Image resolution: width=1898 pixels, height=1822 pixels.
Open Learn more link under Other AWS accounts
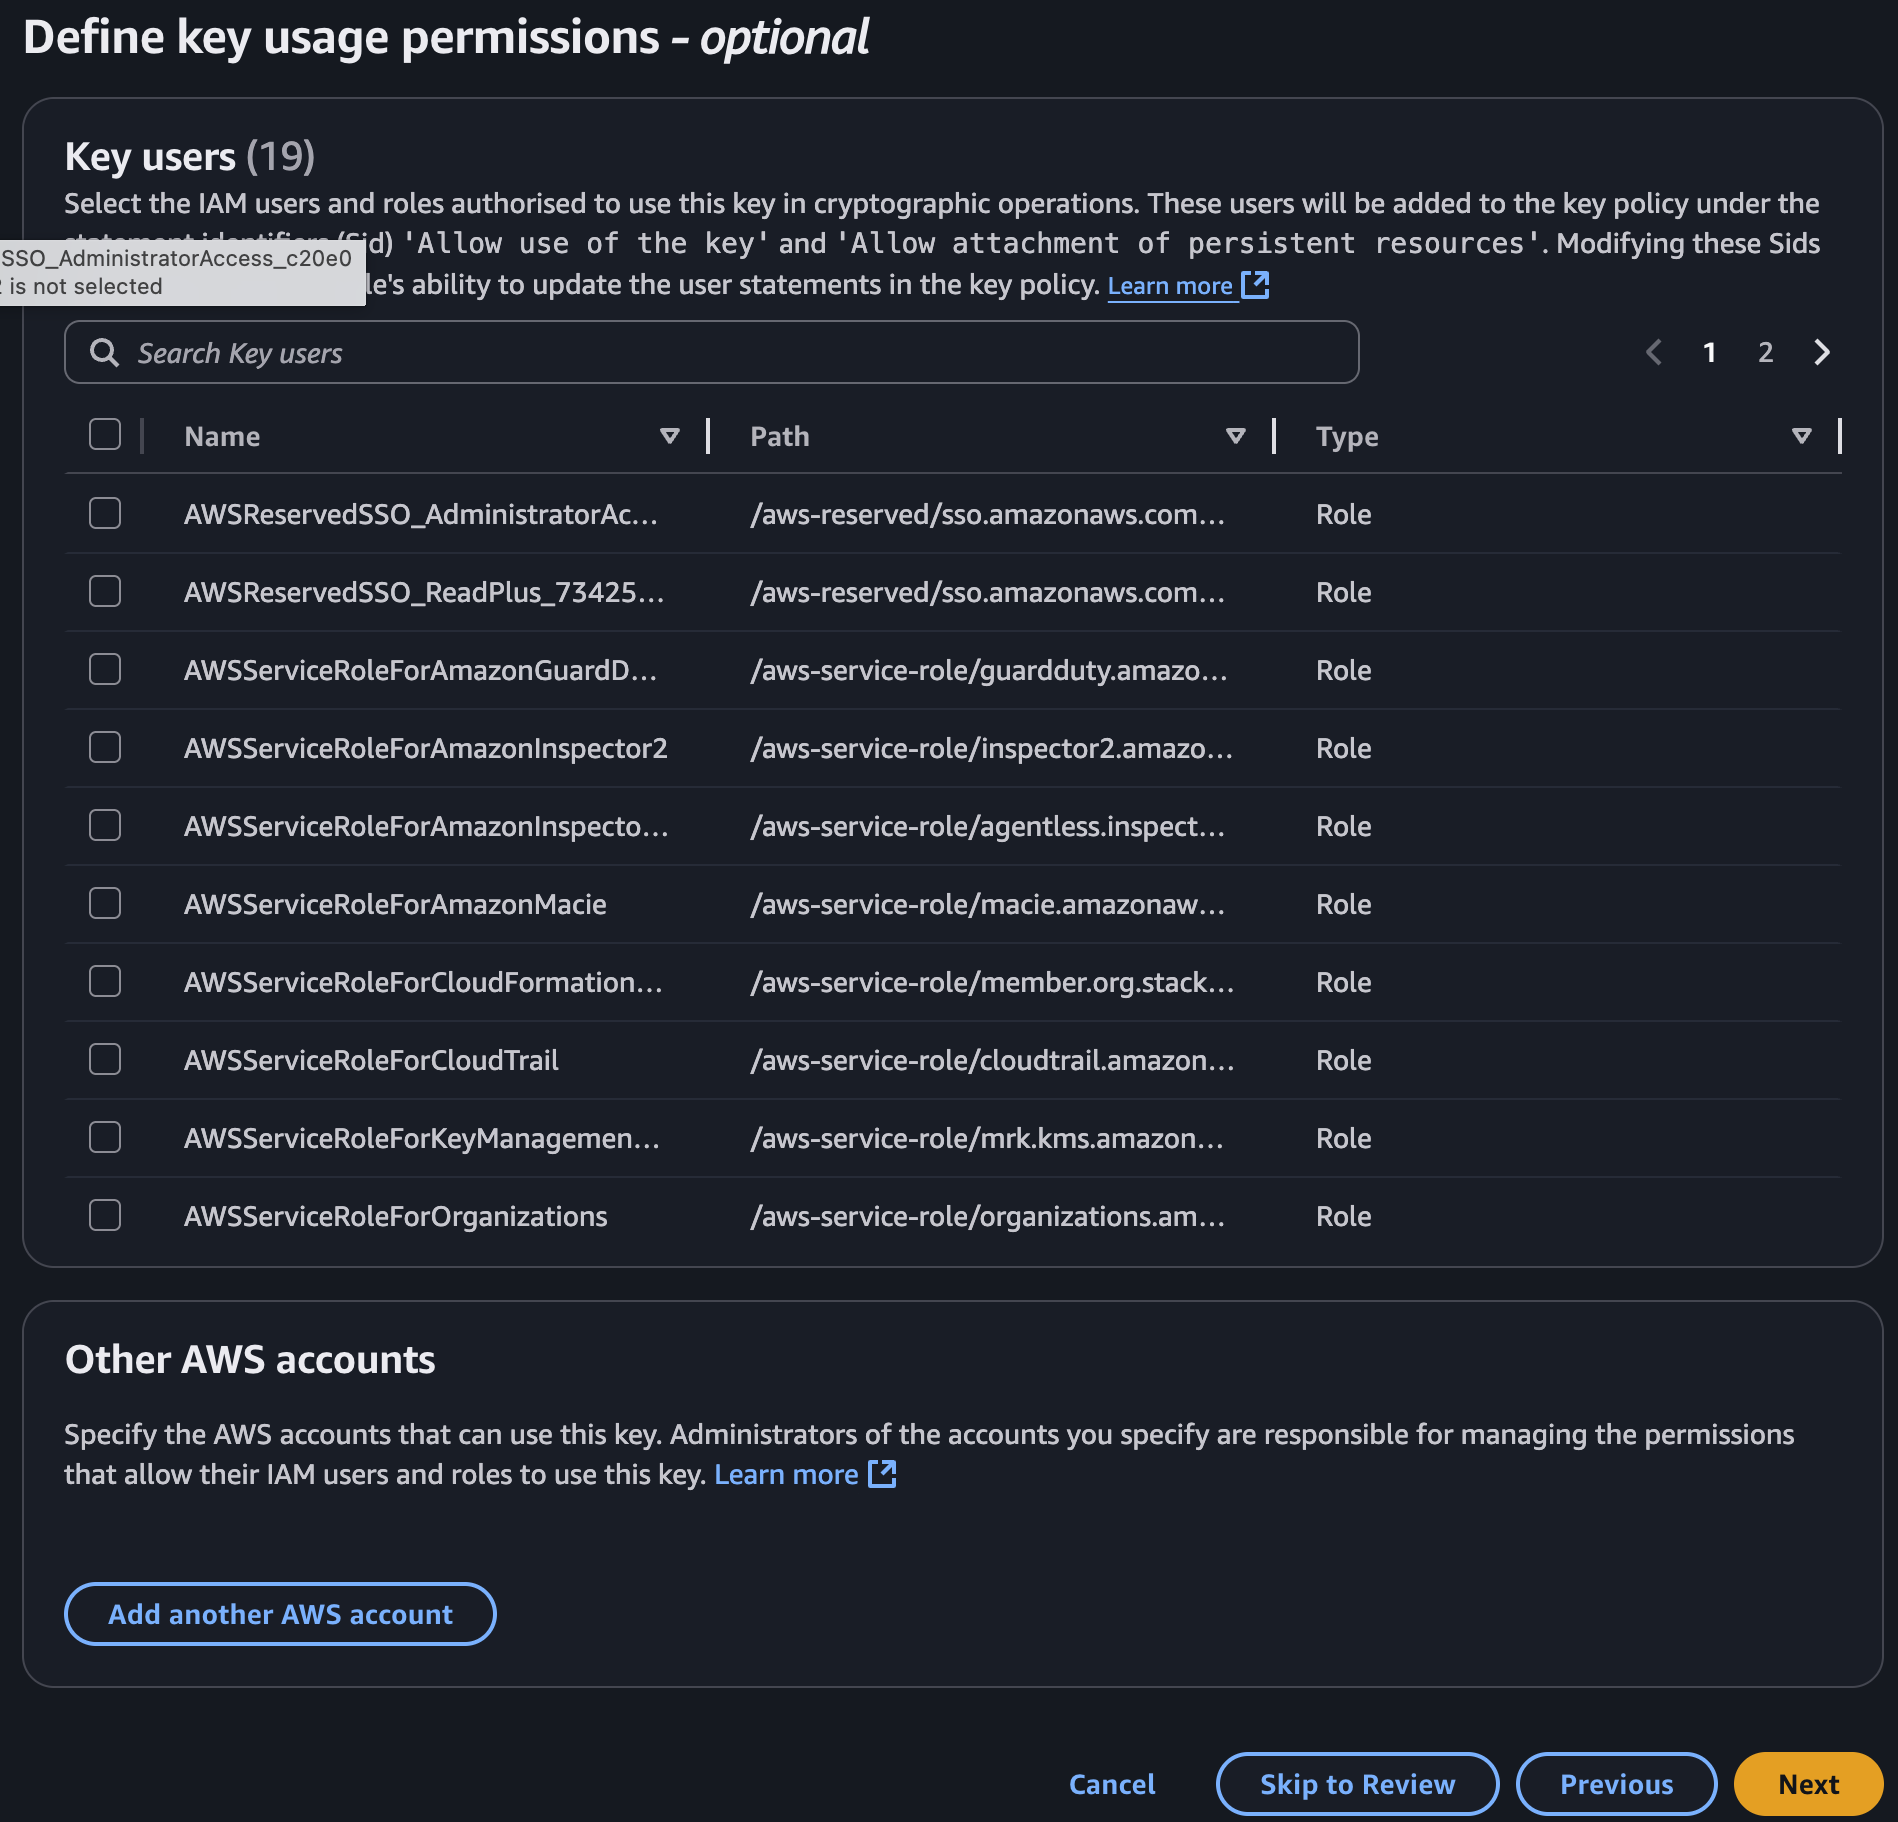click(786, 1474)
